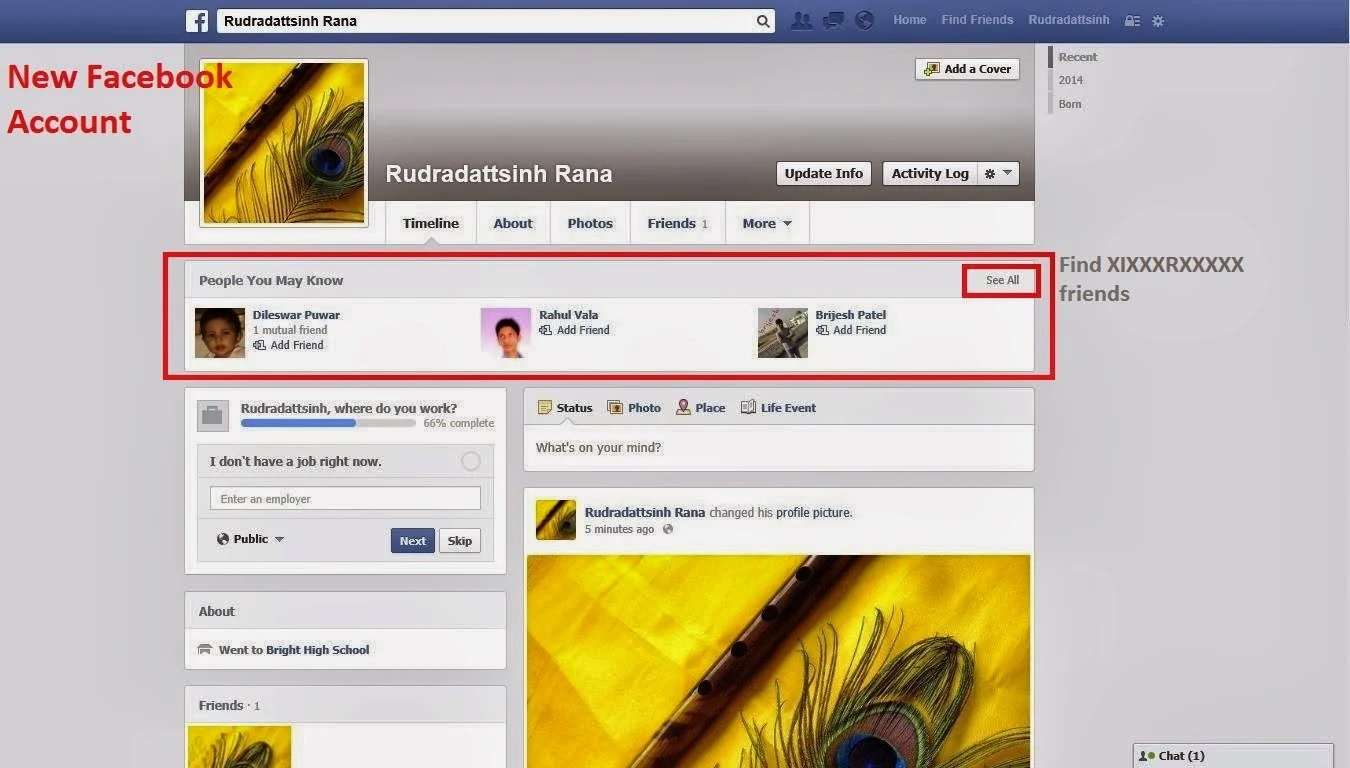Open Rahul Vala's profile photo

tap(506, 333)
